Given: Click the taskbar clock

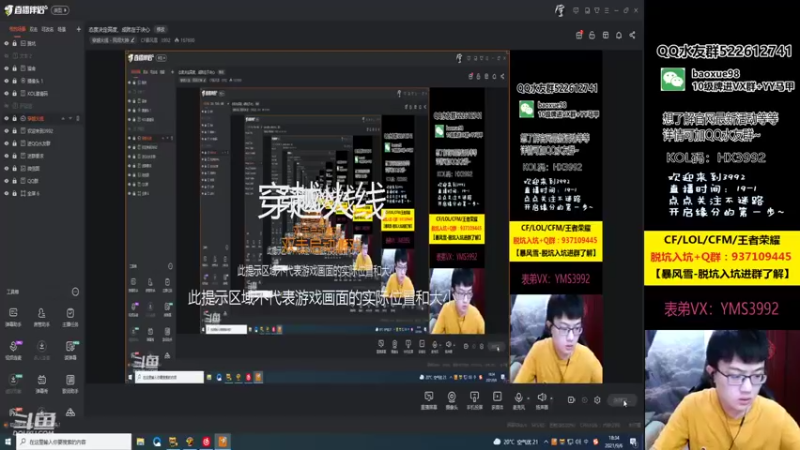Looking at the screenshot, I should coord(615,442).
